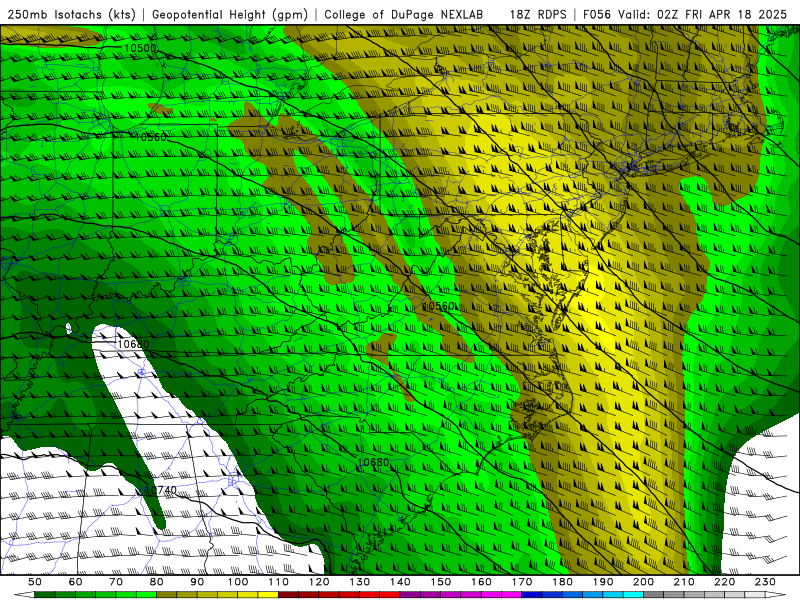This screenshot has width=800, height=600.
Task: Click the '250mb Isotachs (kts)' title text
Action: coord(71,15)
